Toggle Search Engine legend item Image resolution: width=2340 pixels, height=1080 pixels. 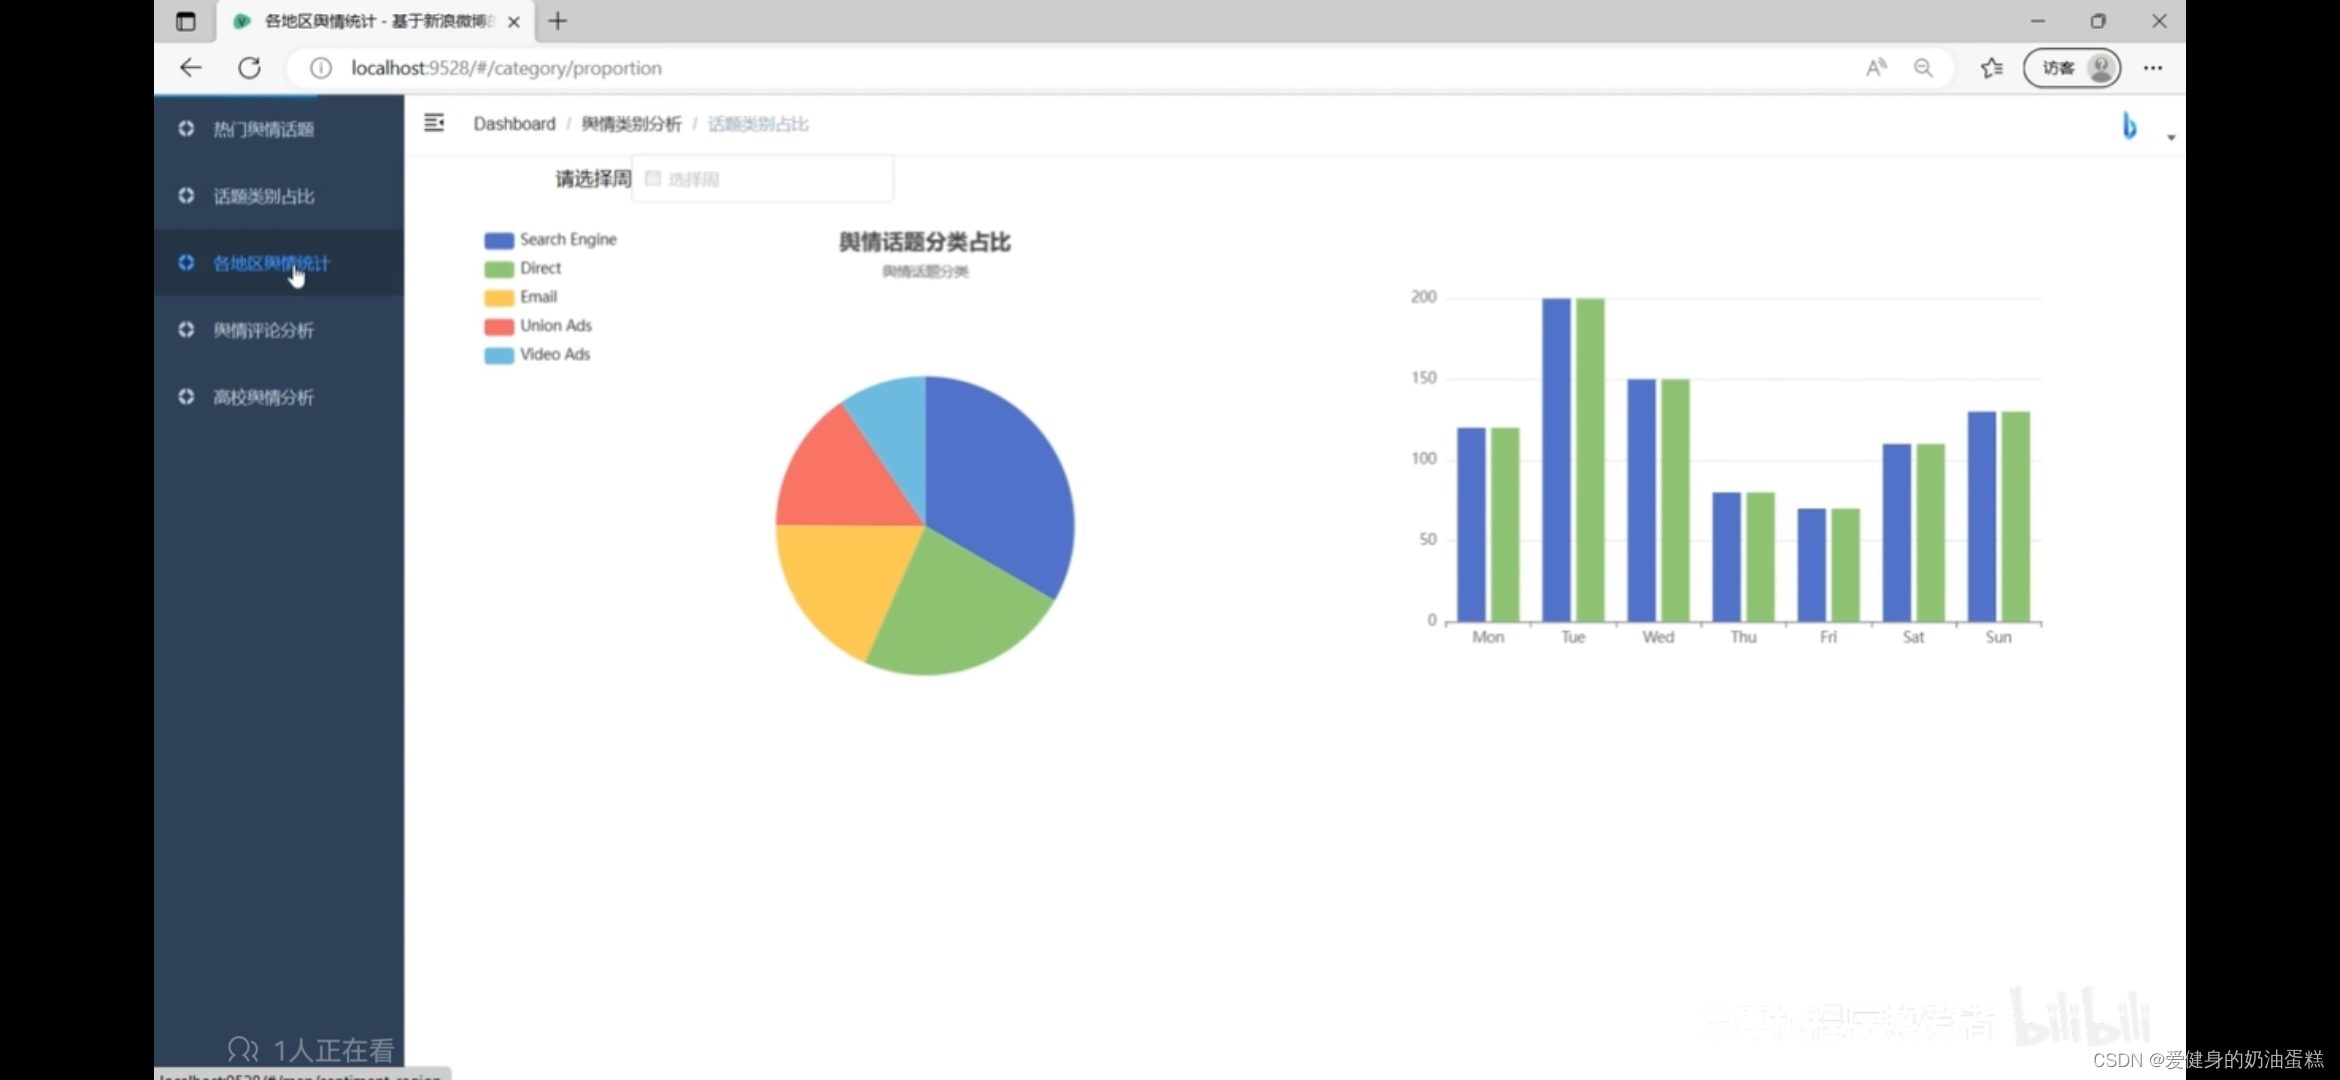click(x=567, y=240)
